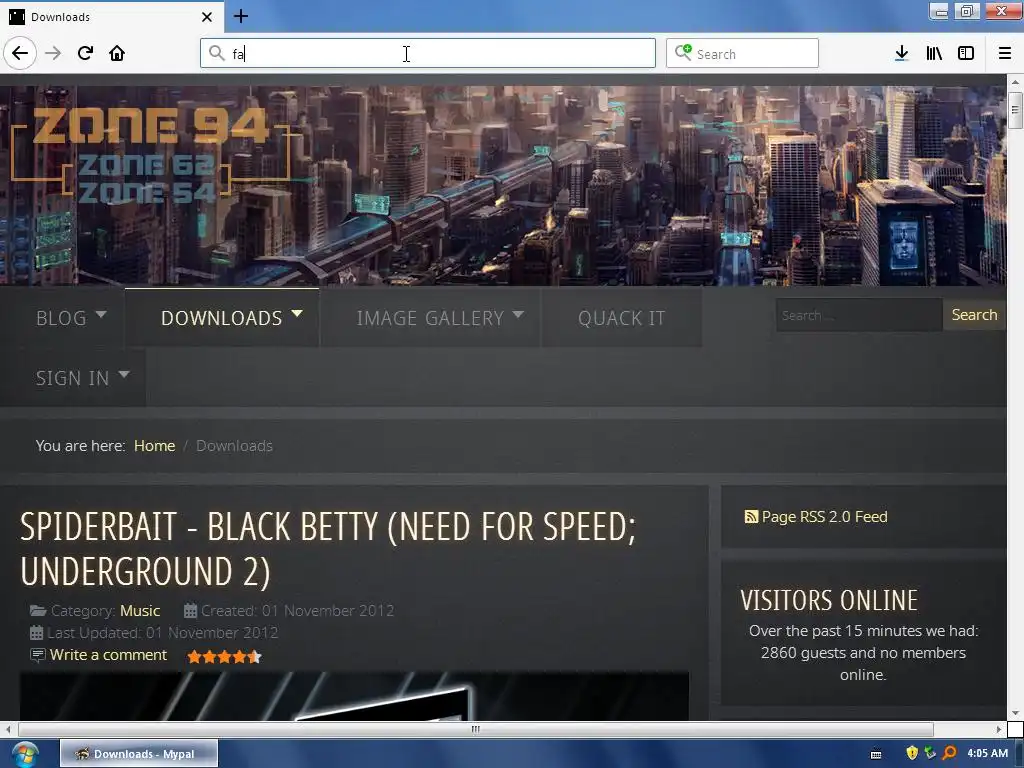The height and width of the screenshot is (768, 1024).
Task: Select the Downloads browser tab
Action: (x=111, y=17)
